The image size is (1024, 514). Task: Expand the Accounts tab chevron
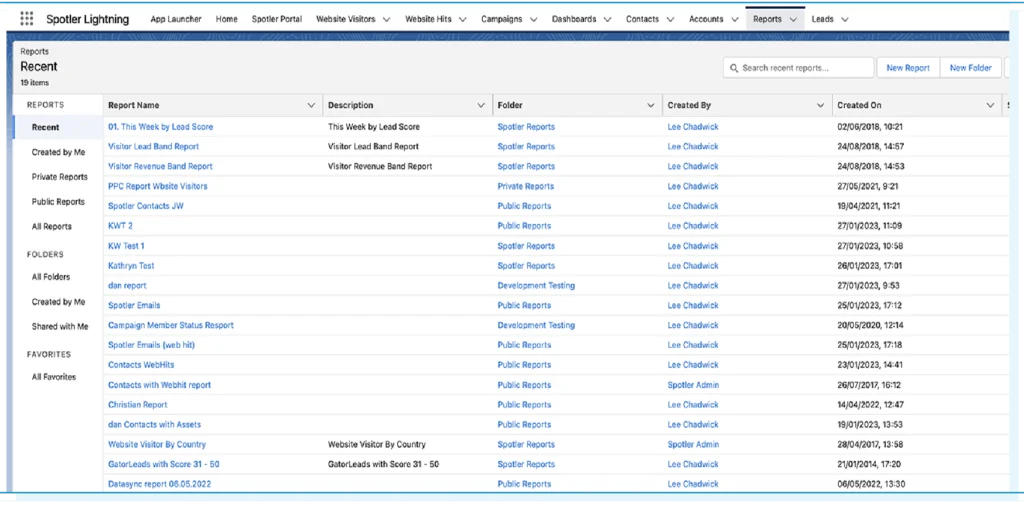pyautogui.click(x=735, y=20)
